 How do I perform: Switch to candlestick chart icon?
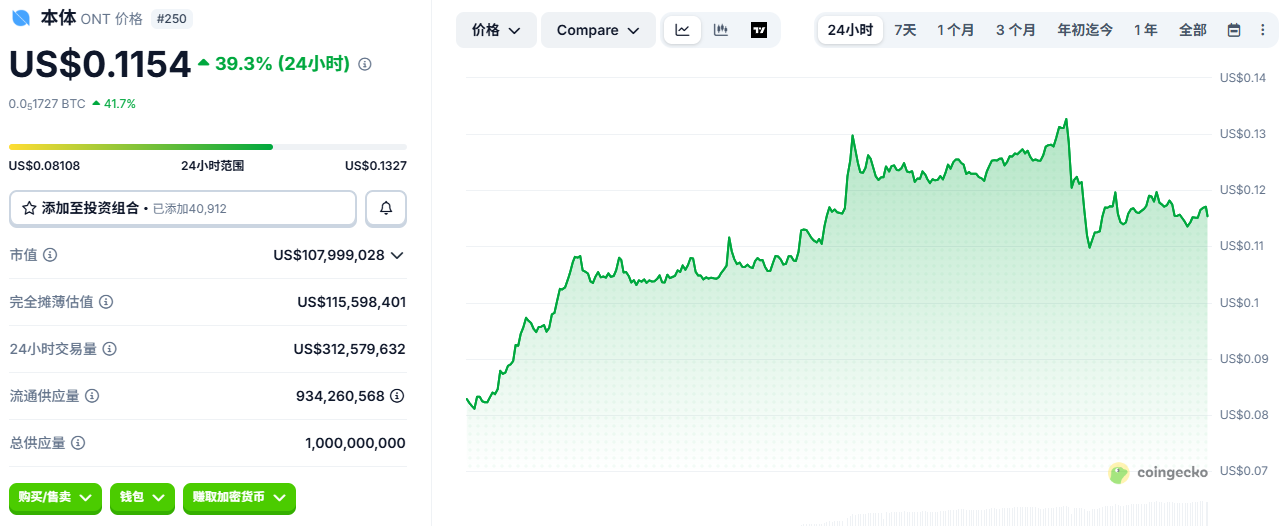tap(720, 30)
